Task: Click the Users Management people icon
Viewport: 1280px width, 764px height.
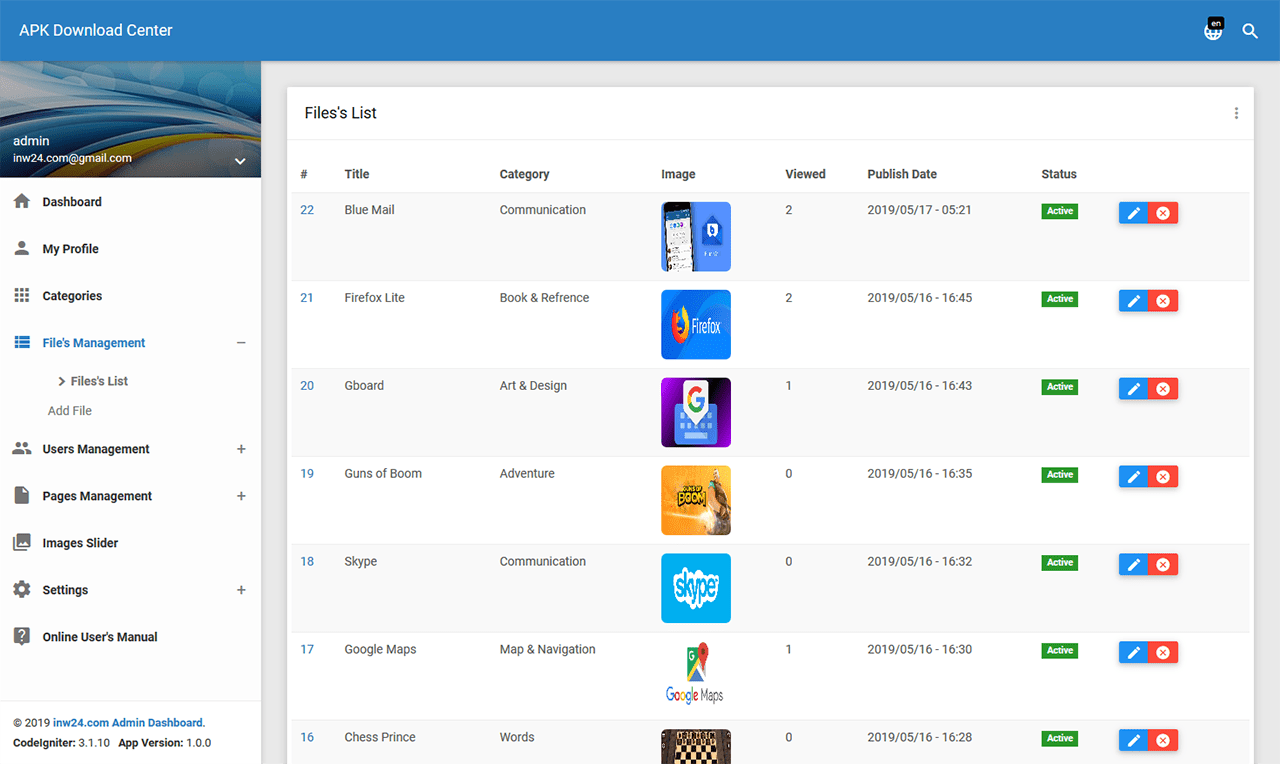Action: [x=21, y=449]
